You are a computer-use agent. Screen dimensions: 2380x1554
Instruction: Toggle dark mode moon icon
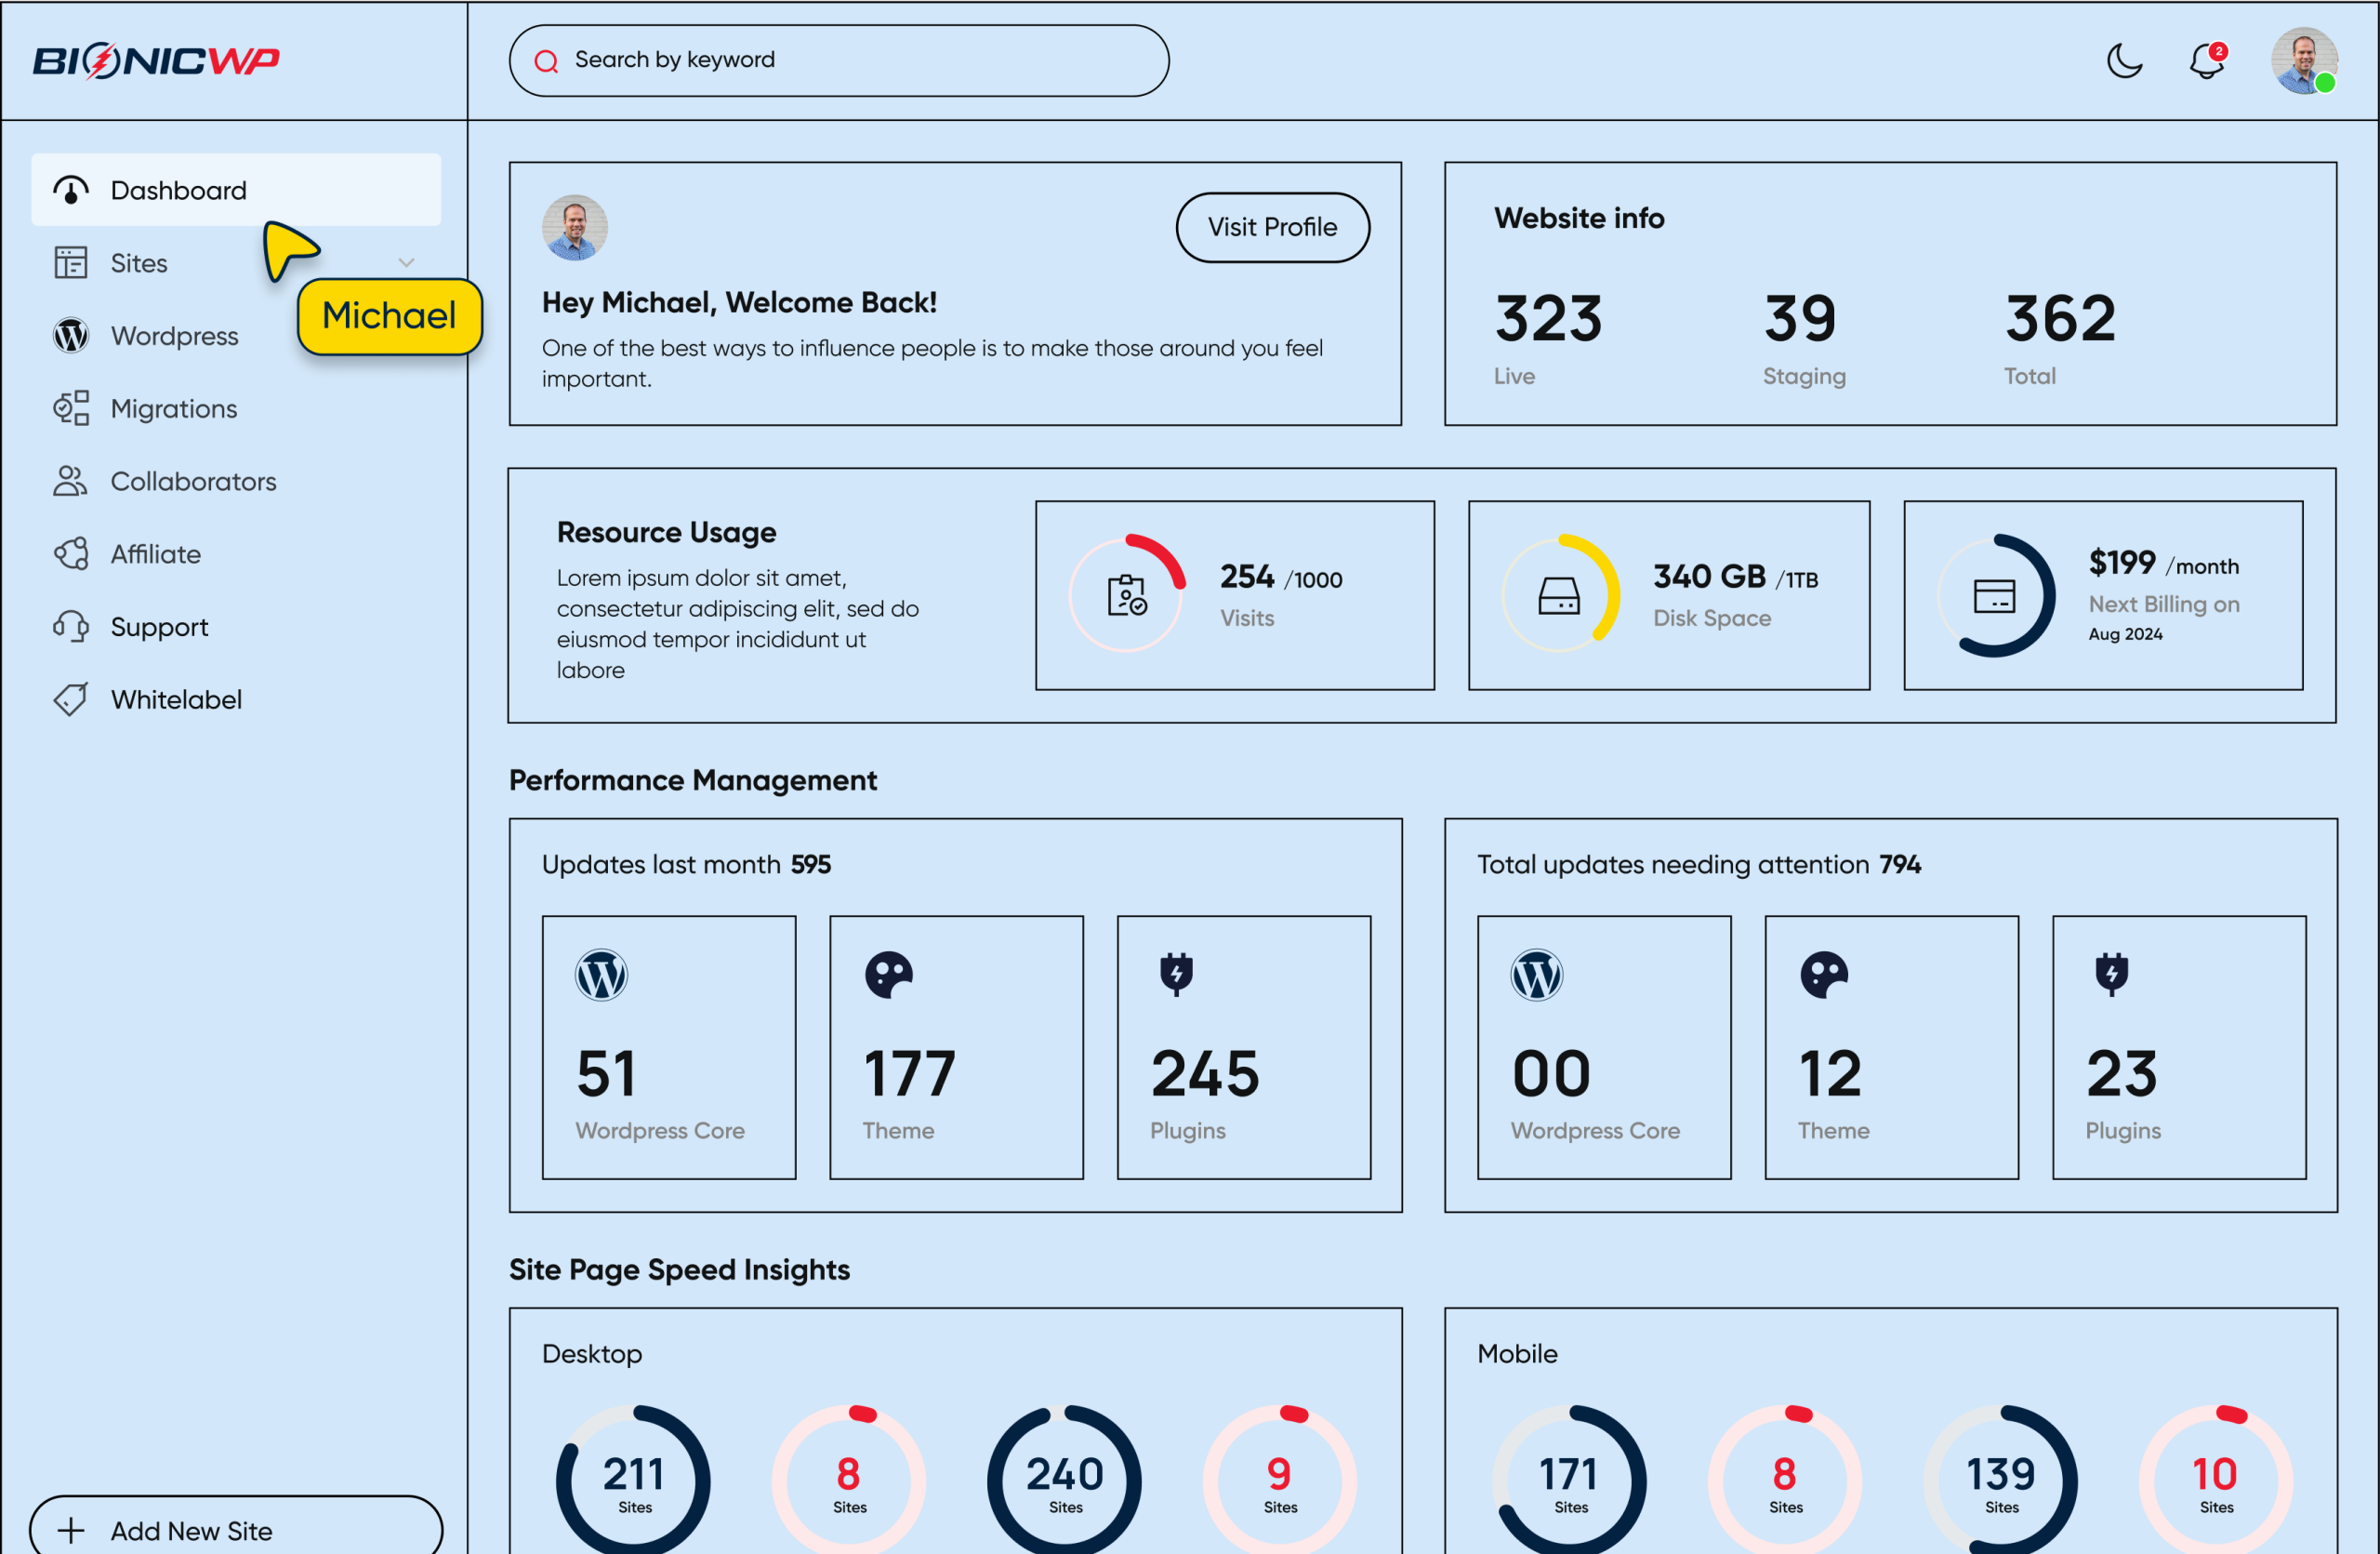[2124, 61]
